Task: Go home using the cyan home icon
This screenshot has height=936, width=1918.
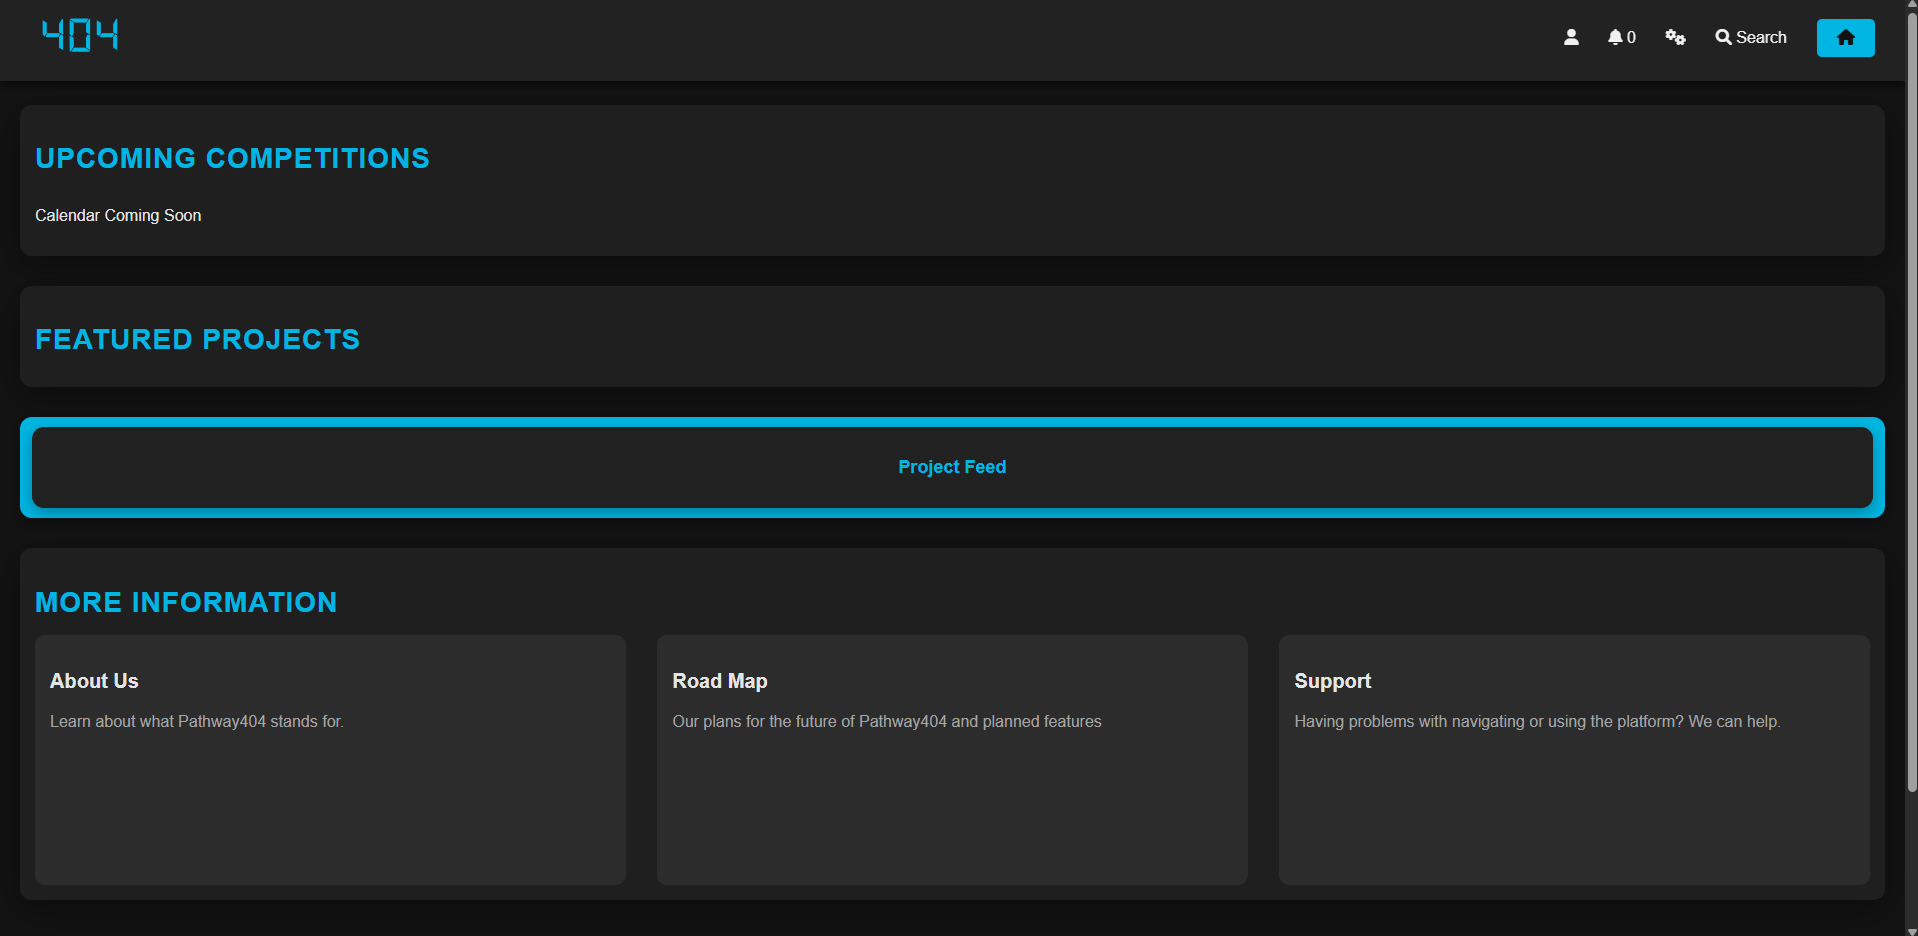Action: pyautogui.click(x=1845, y=37)
